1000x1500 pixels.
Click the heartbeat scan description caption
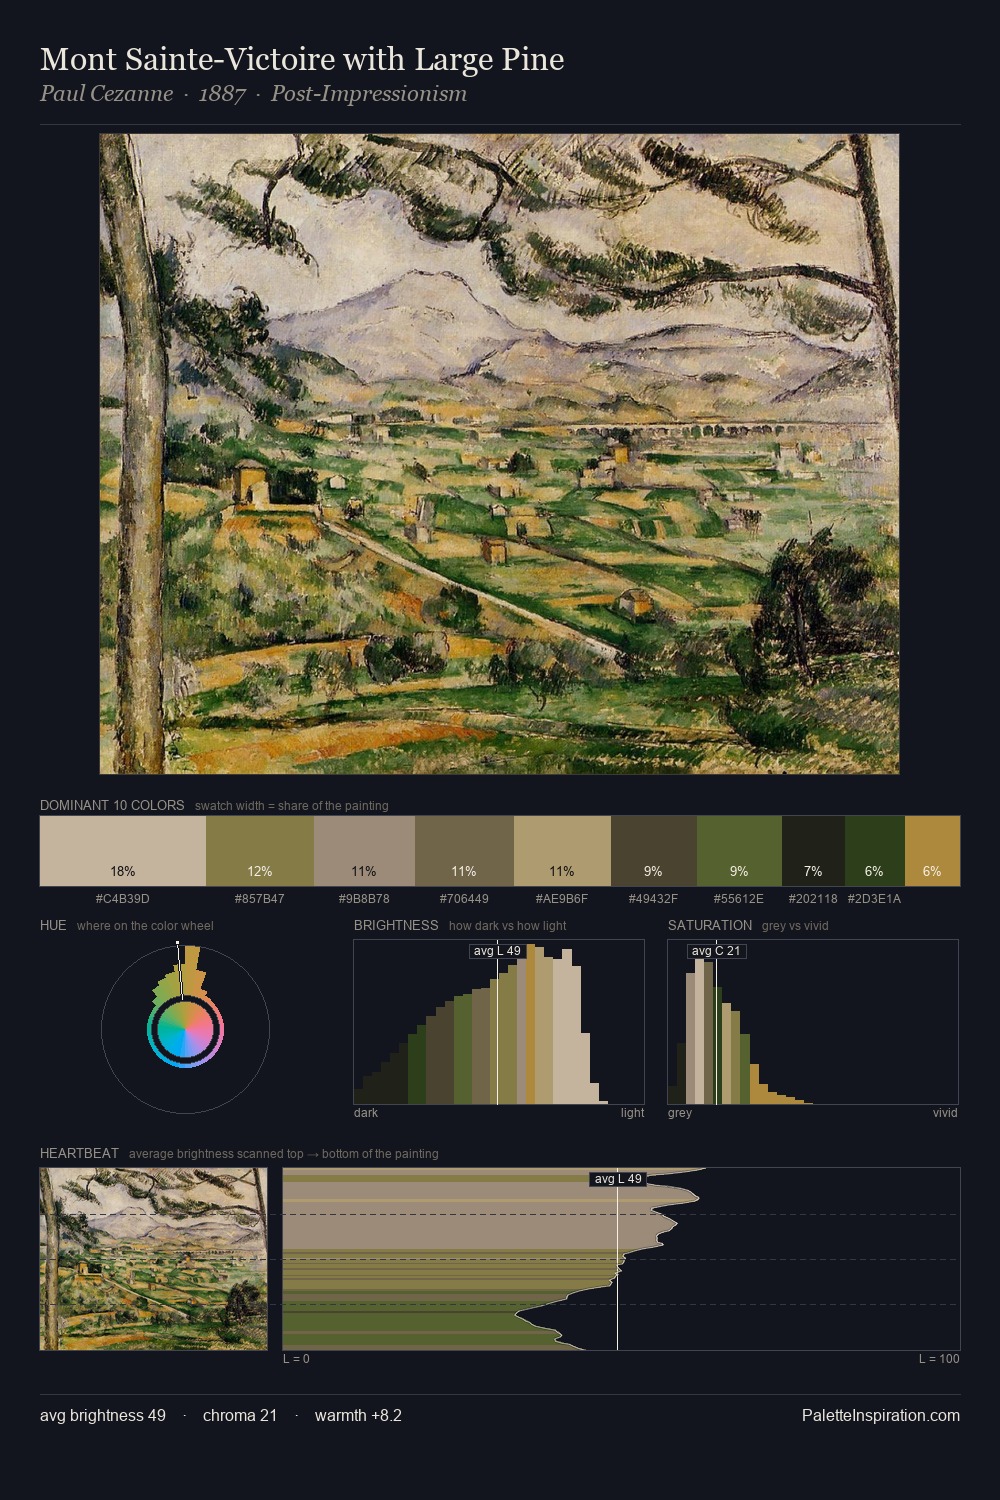[284, 1153]
